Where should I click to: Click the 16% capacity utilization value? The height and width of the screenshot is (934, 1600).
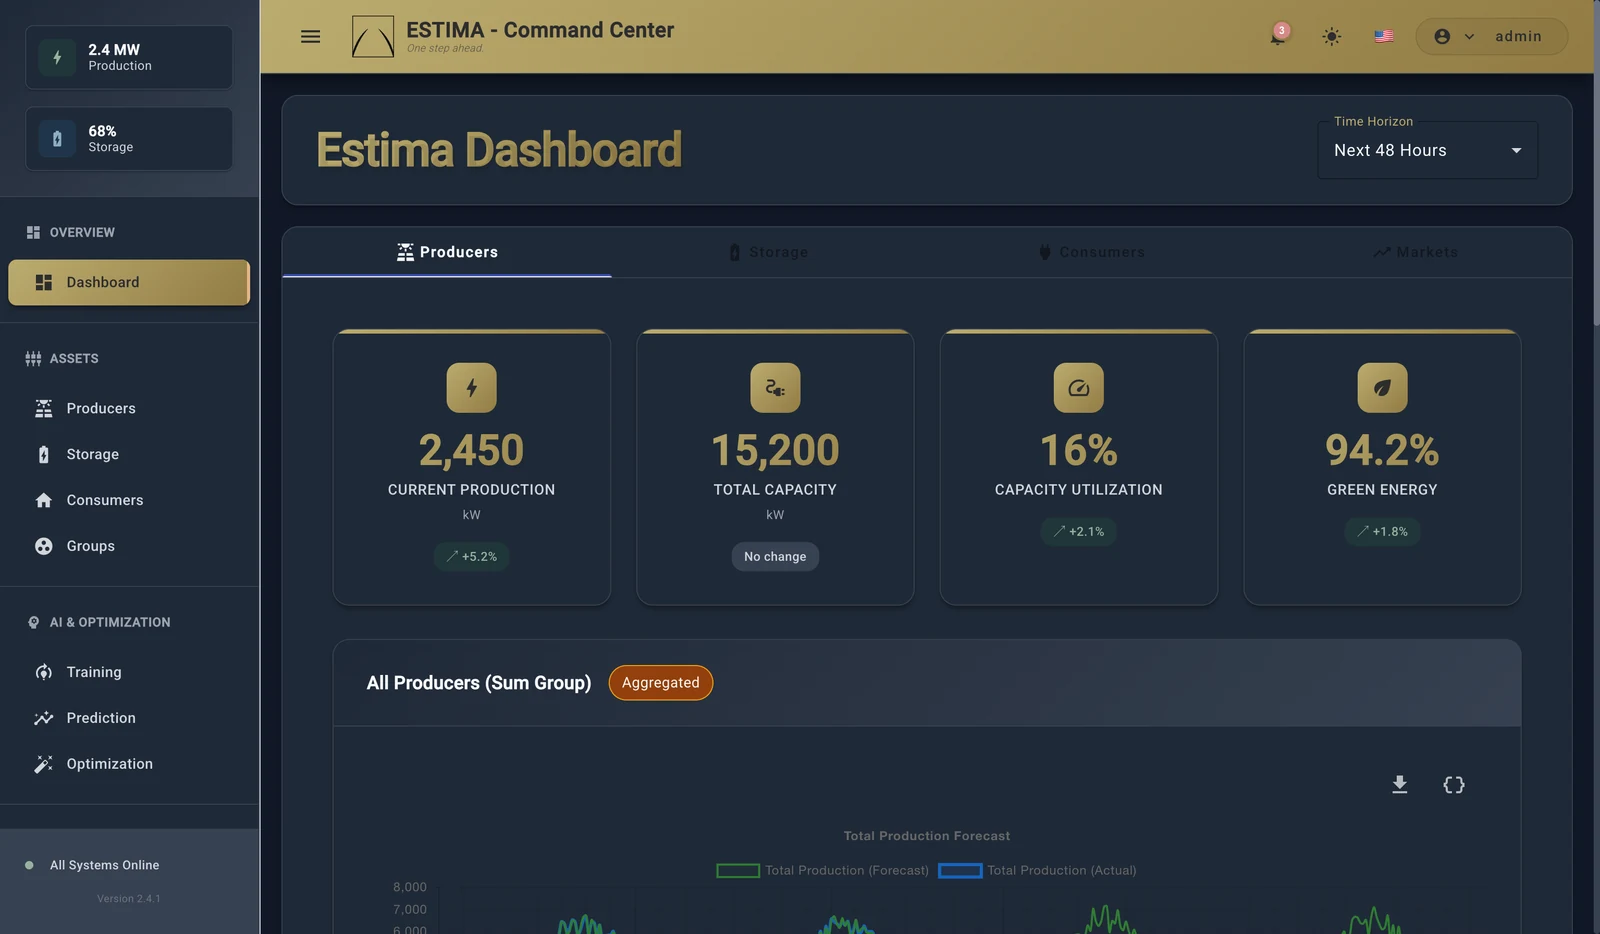point(1079,450)
